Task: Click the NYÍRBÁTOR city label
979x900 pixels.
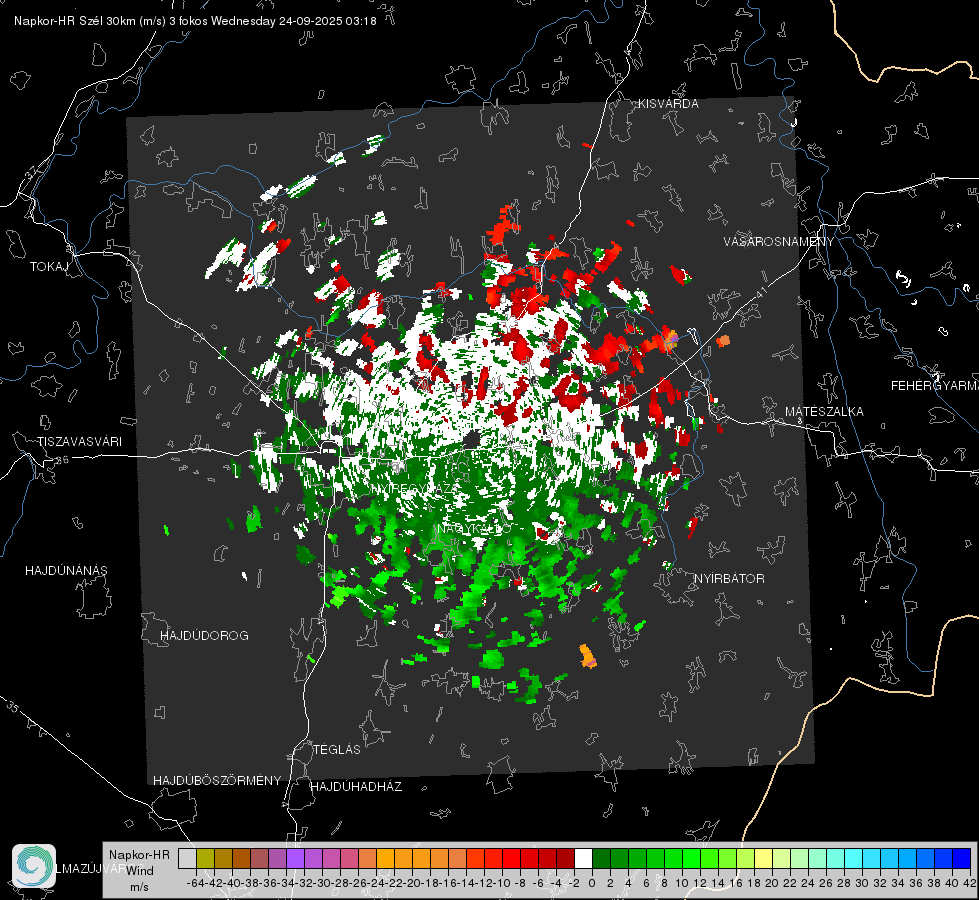Action: pyautogui.click(x=729, y=579)
